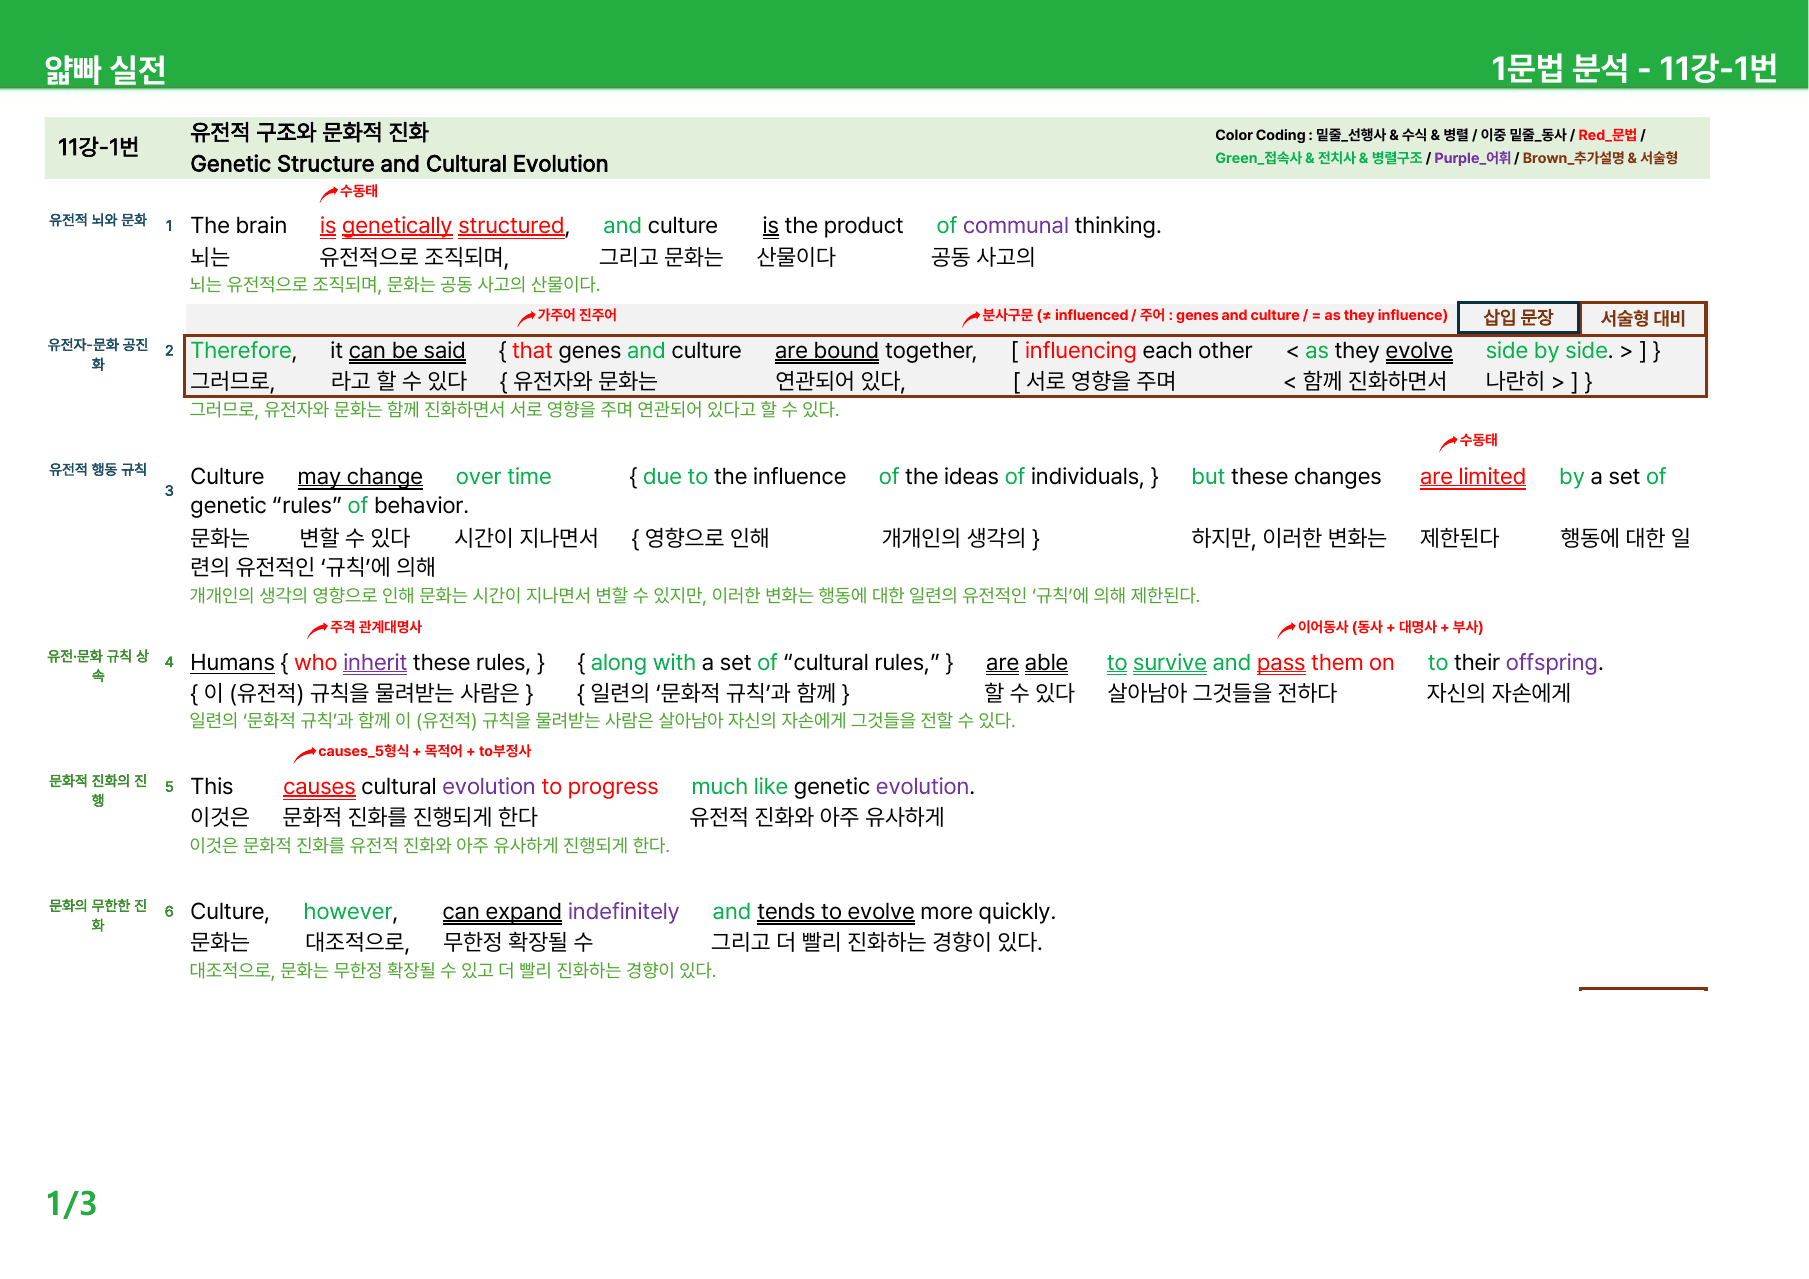
Task: Click the 유전적 뇌와 문화 side label
Action: (98, 220)
